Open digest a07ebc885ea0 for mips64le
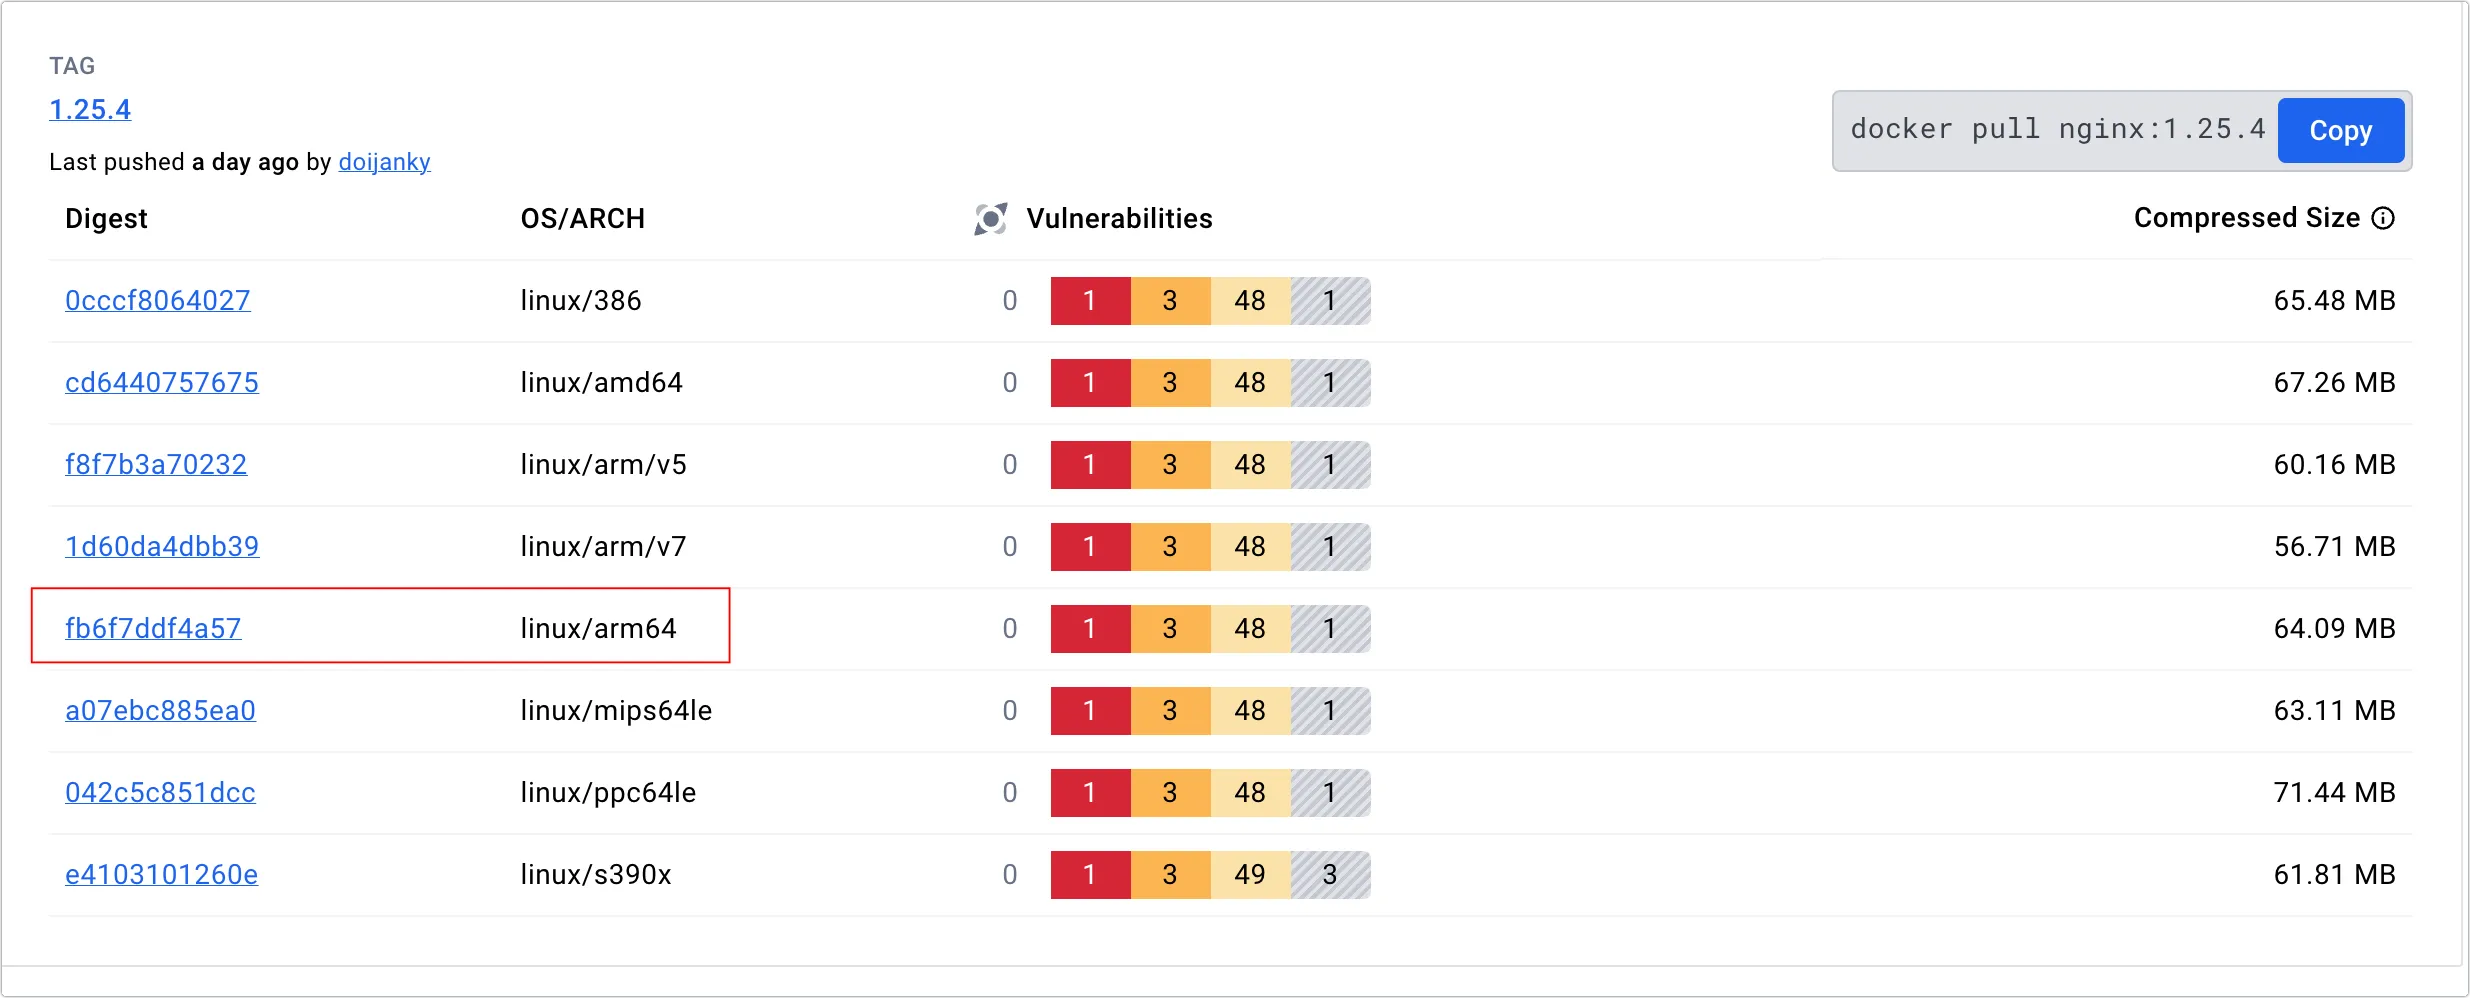This screenshot has width=2470, height=998. coord(160,711)
